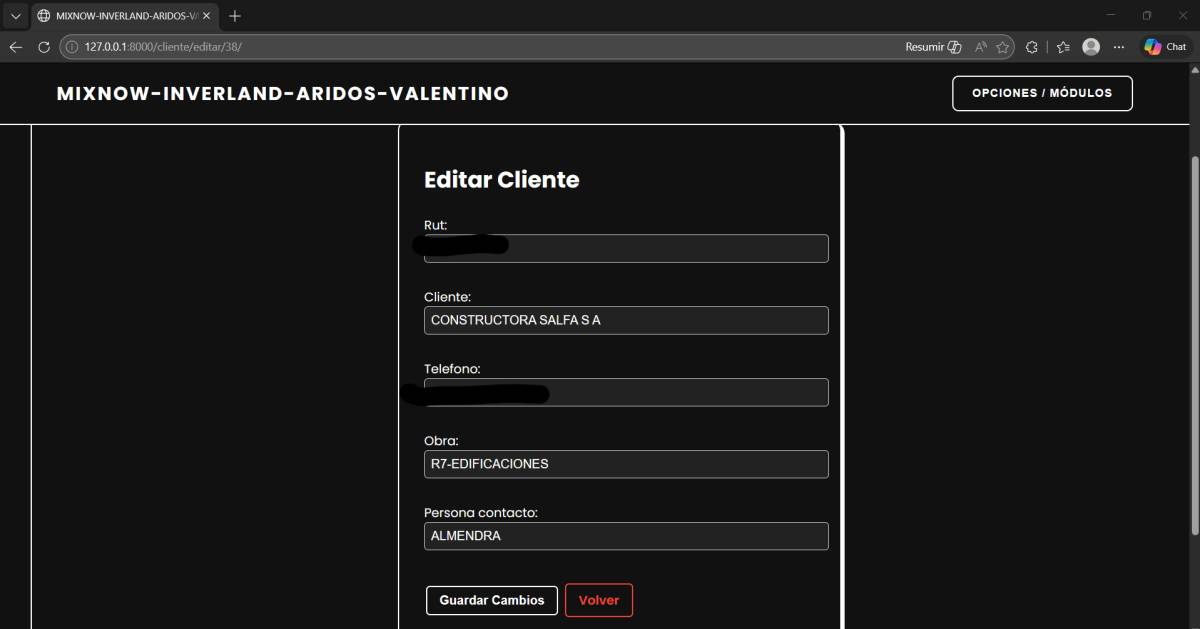Click the MIXNOW-INVERLAND-ARIDOS-VALENTINO site title
The height and width of the screenshot is (629, 1200).
click(x=283, y=94)
